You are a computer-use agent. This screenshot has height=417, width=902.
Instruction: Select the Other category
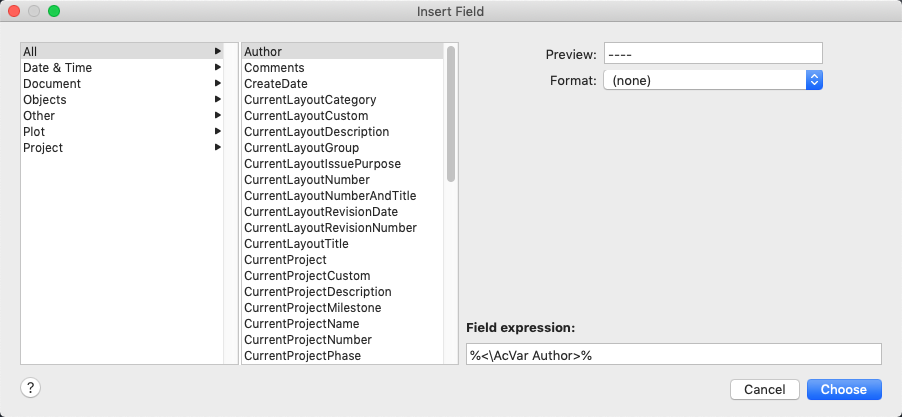pos(39,116)
